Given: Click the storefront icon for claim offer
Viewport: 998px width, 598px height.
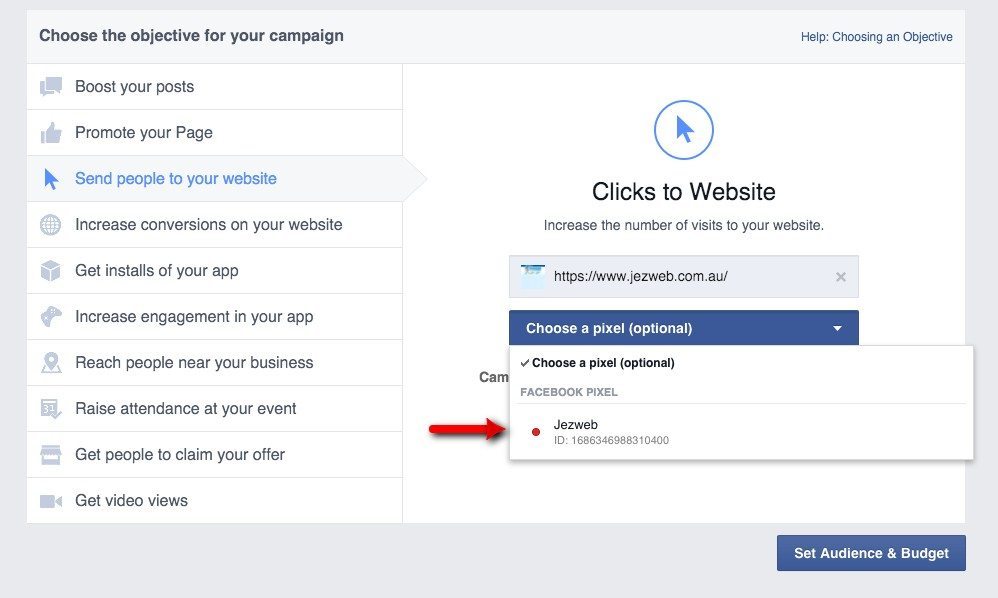Looking at the screenshot, I should pos(51,455).
